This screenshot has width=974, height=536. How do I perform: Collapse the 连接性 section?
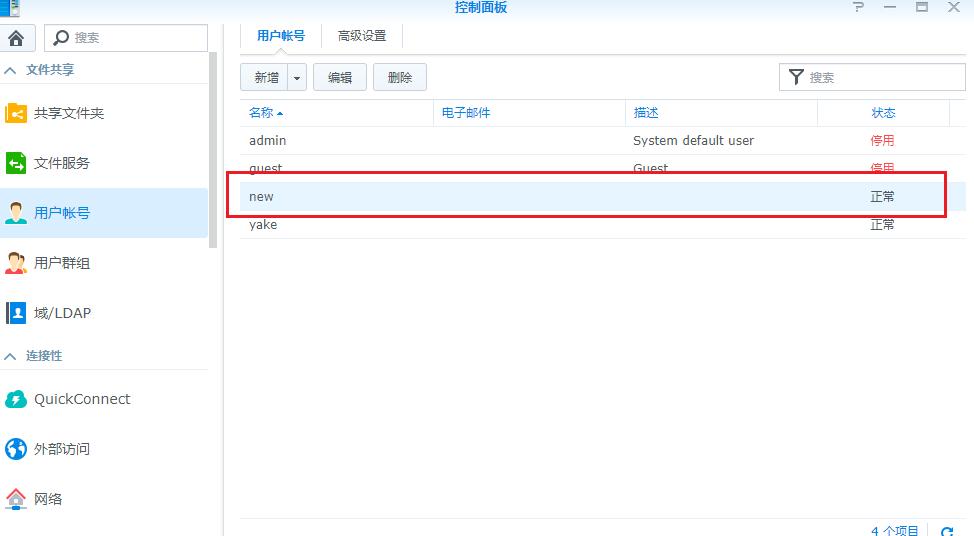click(10, 357)
